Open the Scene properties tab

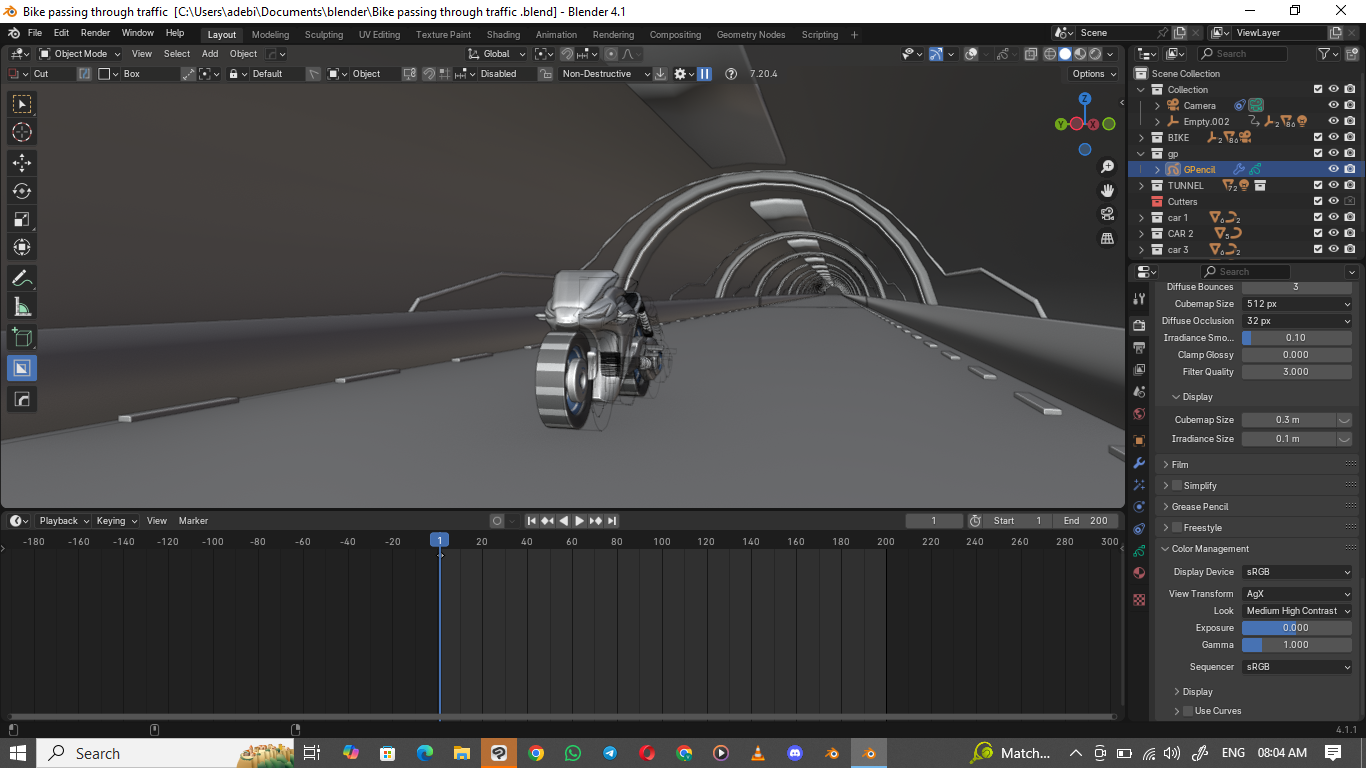coord(1139,392)
